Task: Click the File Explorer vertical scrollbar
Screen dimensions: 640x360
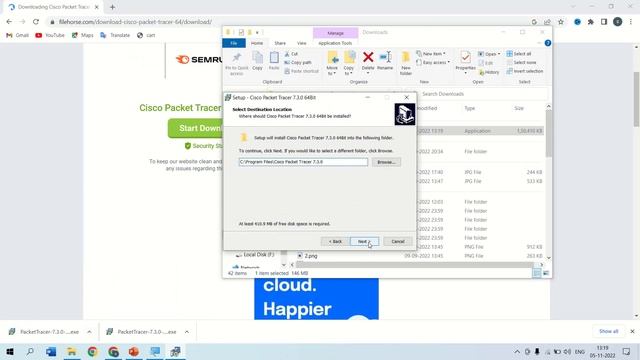Action: click(549, 134)
